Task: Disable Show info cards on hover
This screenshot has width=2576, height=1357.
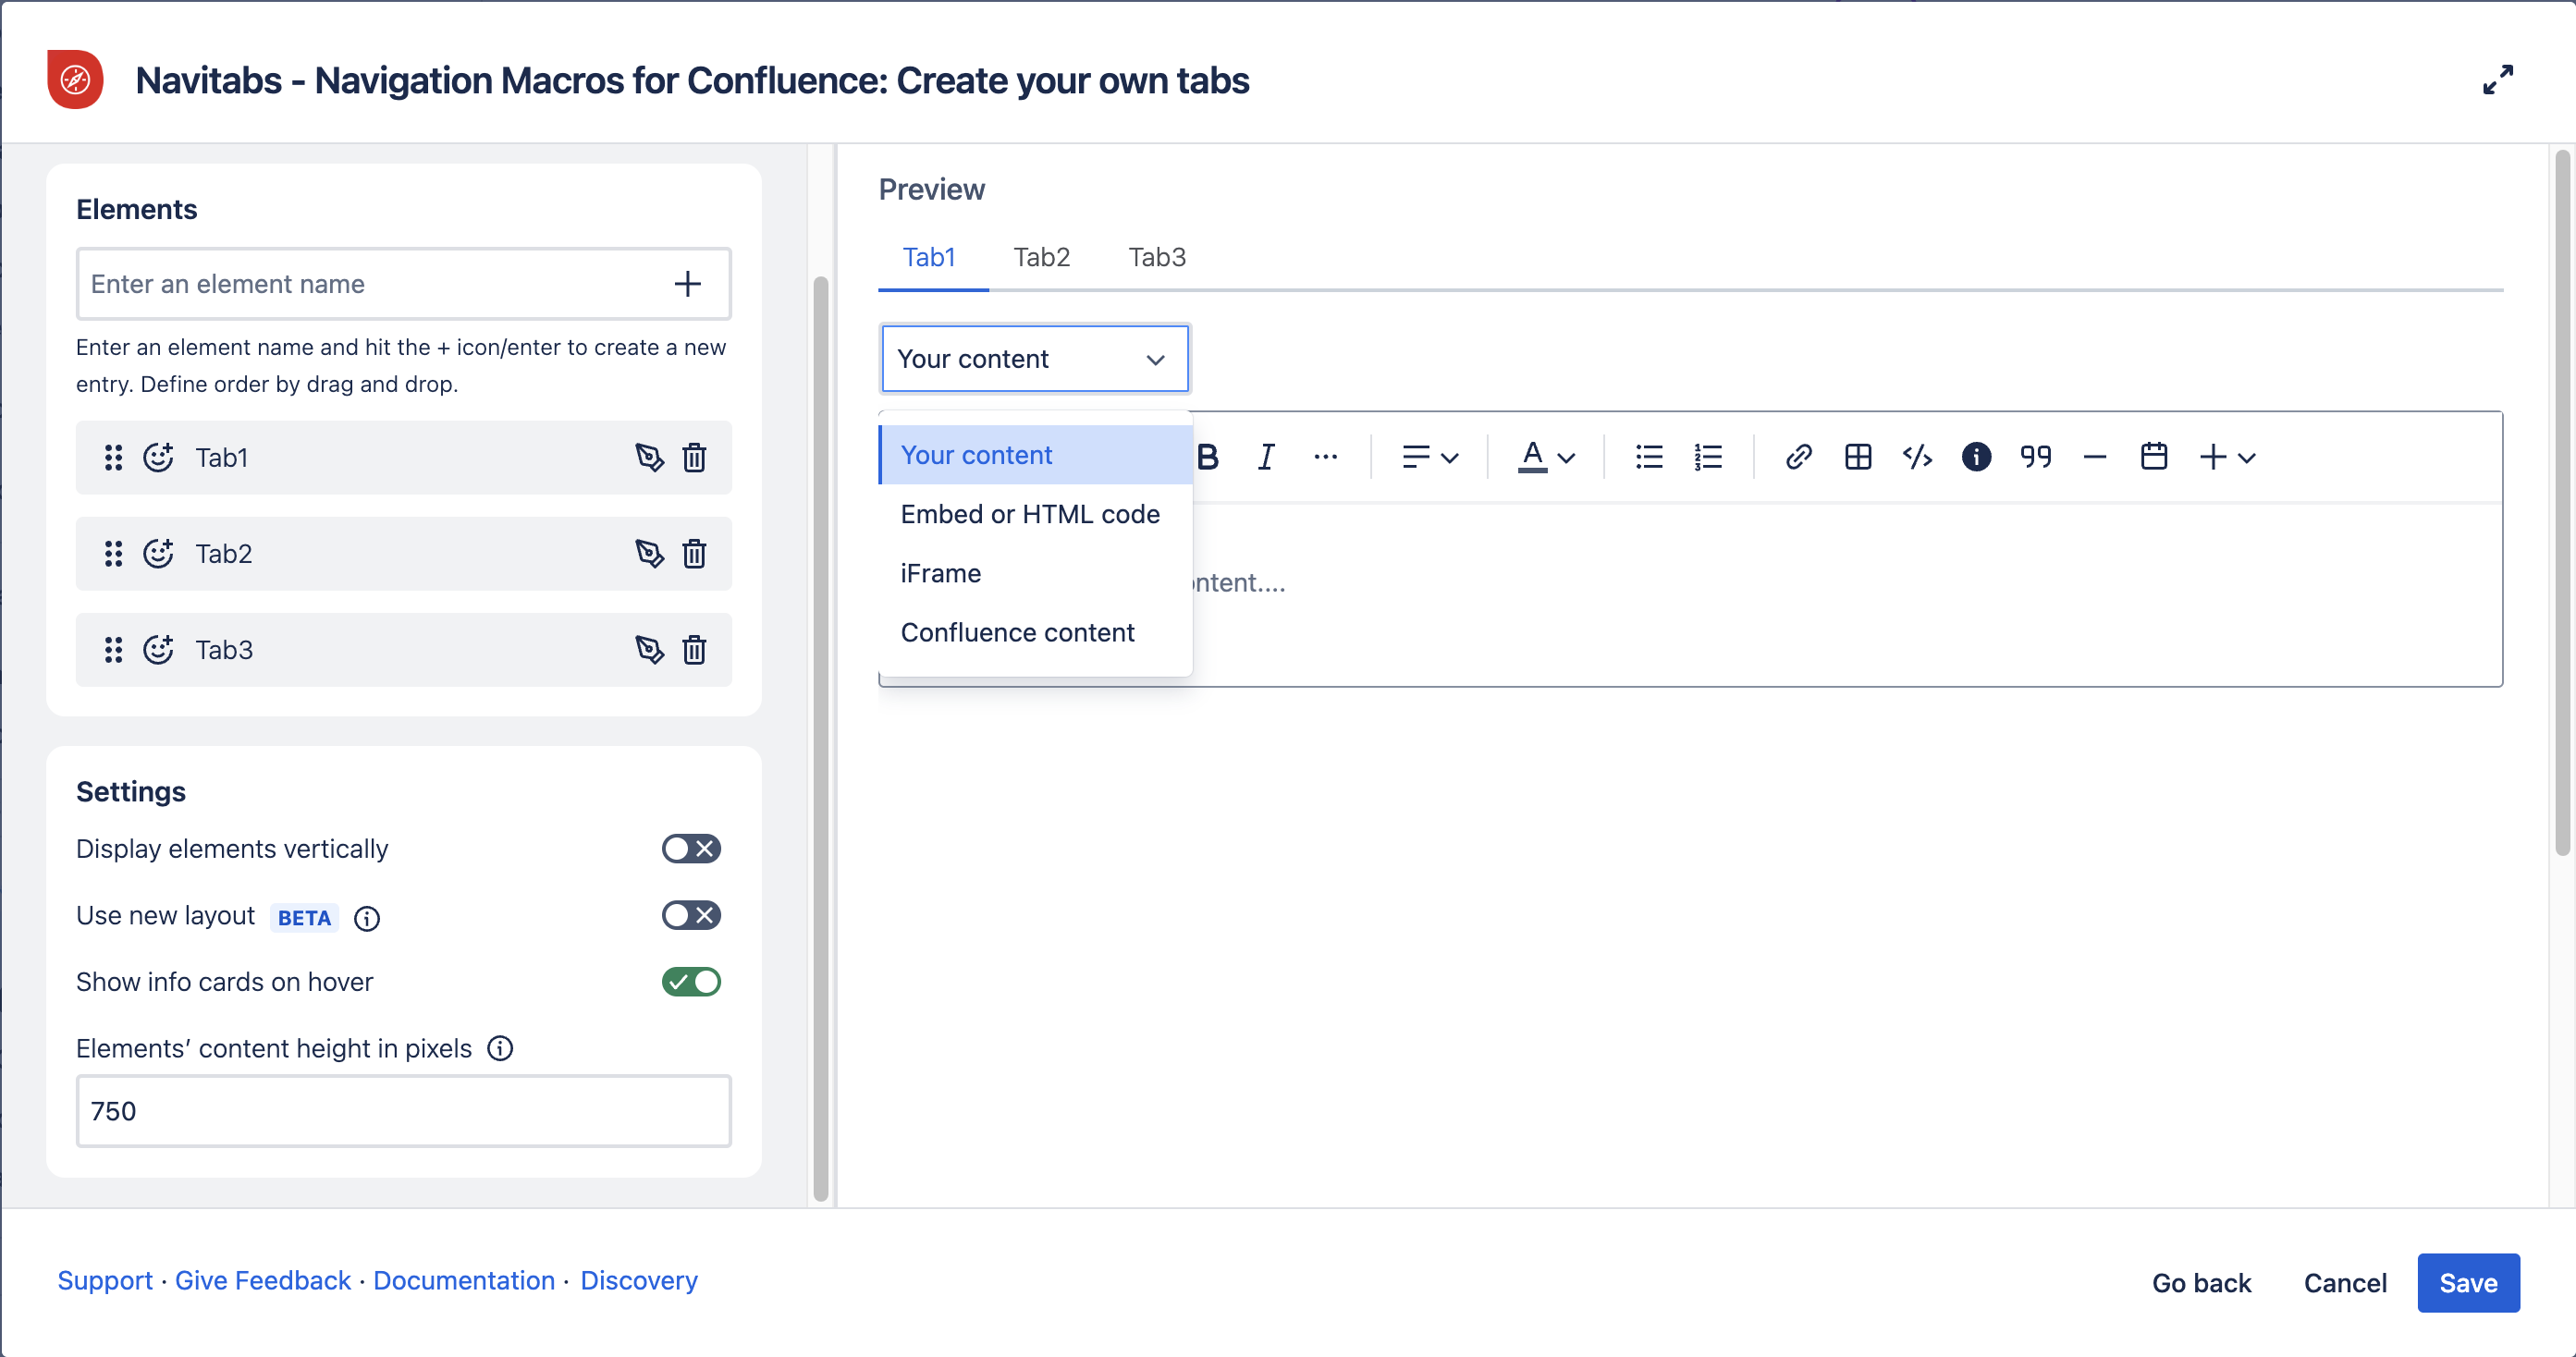Action: coord(690,981)
